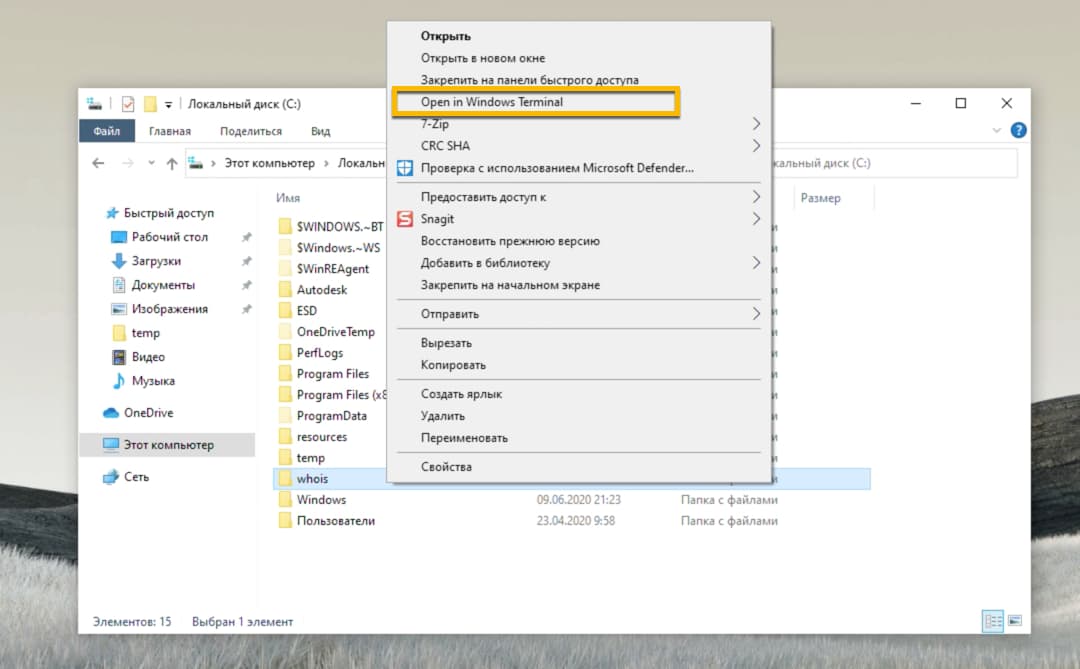Open temp folder in sidebar
Image resolution: width=1080 pixels, height=669 pixels.
pos(136,333)
